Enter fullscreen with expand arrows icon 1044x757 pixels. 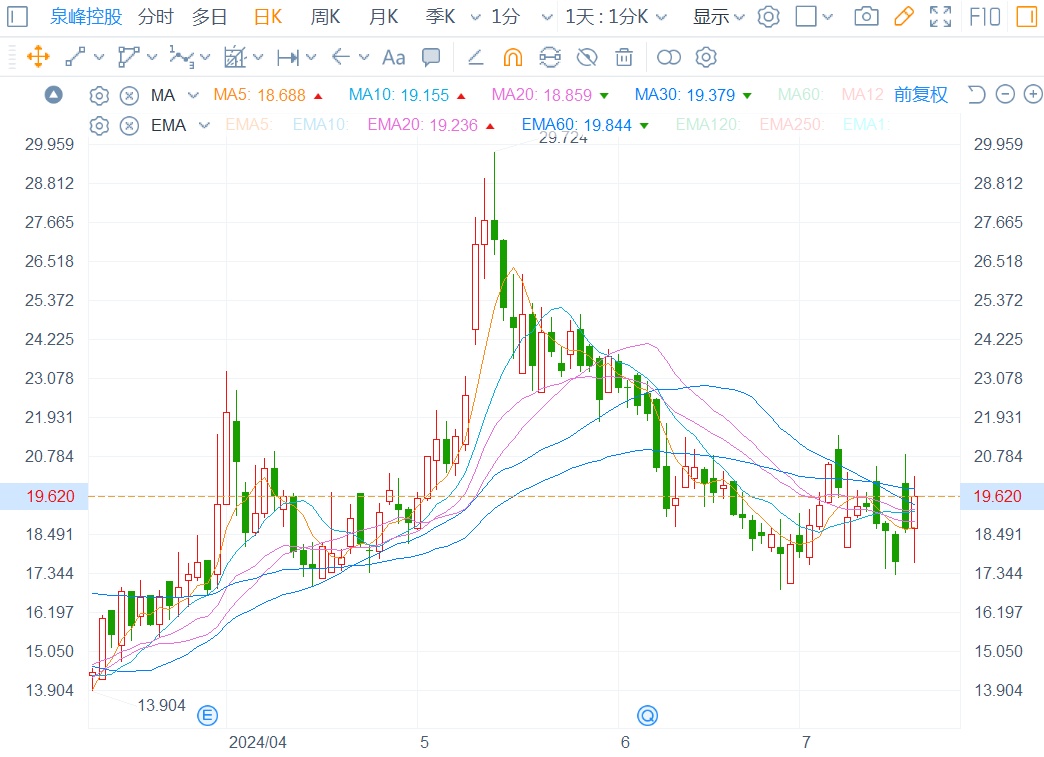pyautogui.click(x=940, y=17)
